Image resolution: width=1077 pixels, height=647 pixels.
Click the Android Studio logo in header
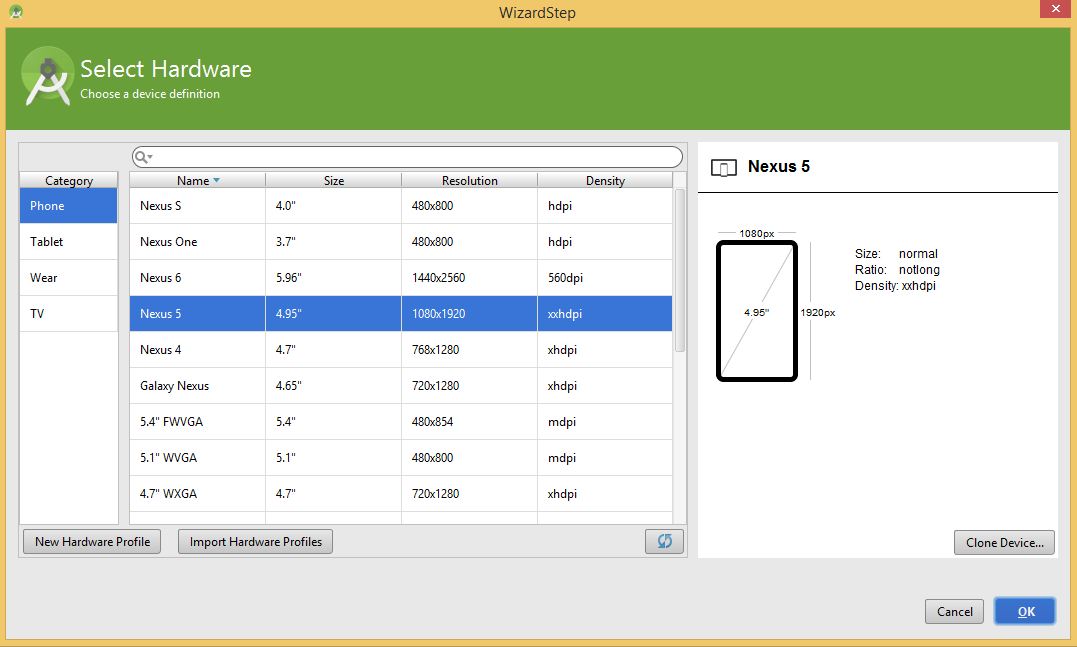[47, 76]
